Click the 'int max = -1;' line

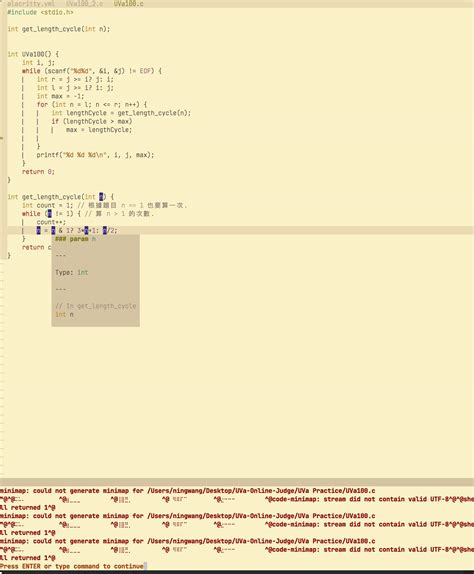(x=60, y=96)
